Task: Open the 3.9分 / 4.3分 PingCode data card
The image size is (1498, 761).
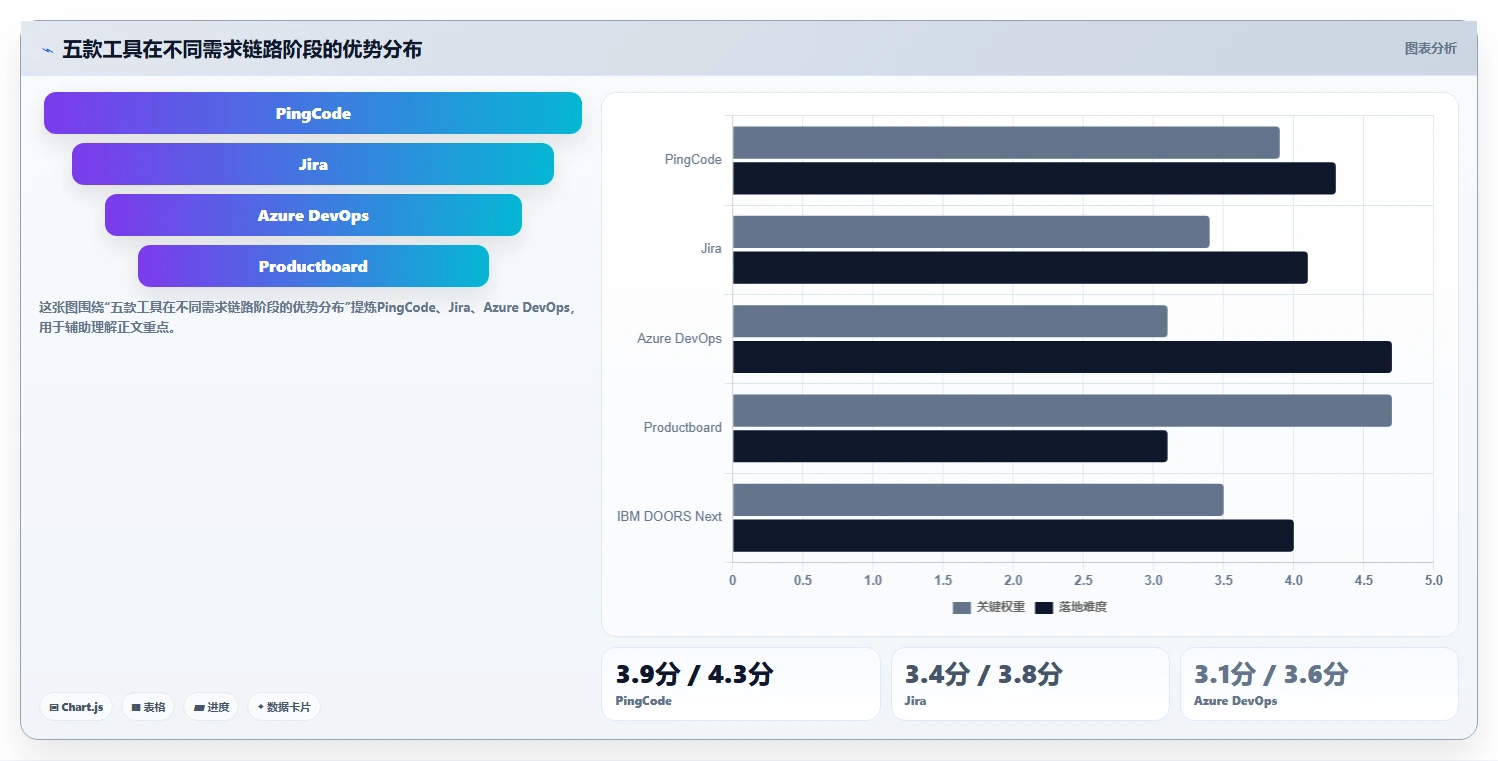Action: [x=741, y=684]
